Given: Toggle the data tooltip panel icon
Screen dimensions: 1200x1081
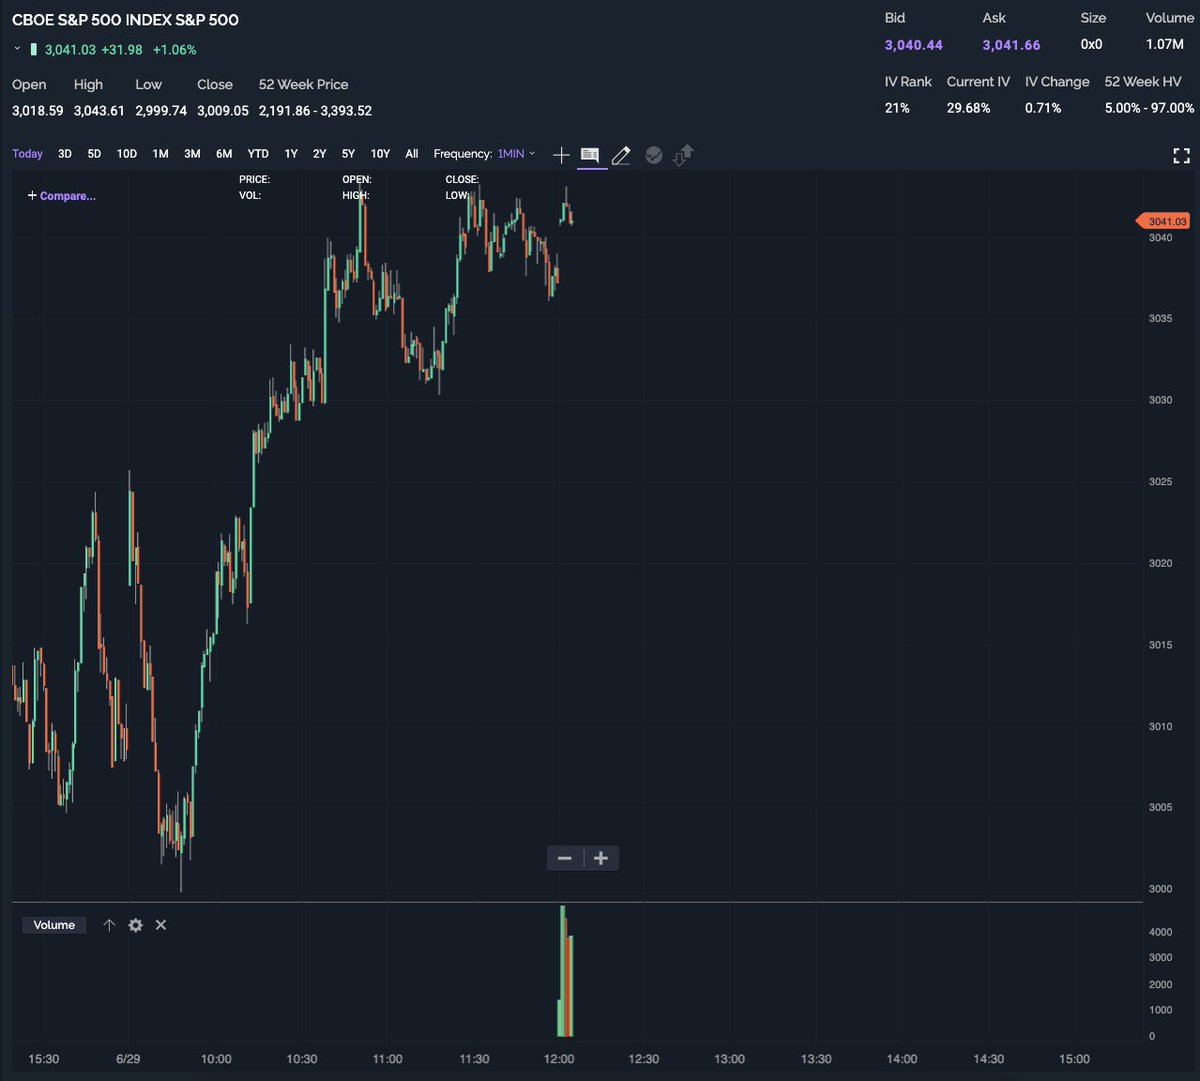Looking at the screenshot, I should [590, 155].
